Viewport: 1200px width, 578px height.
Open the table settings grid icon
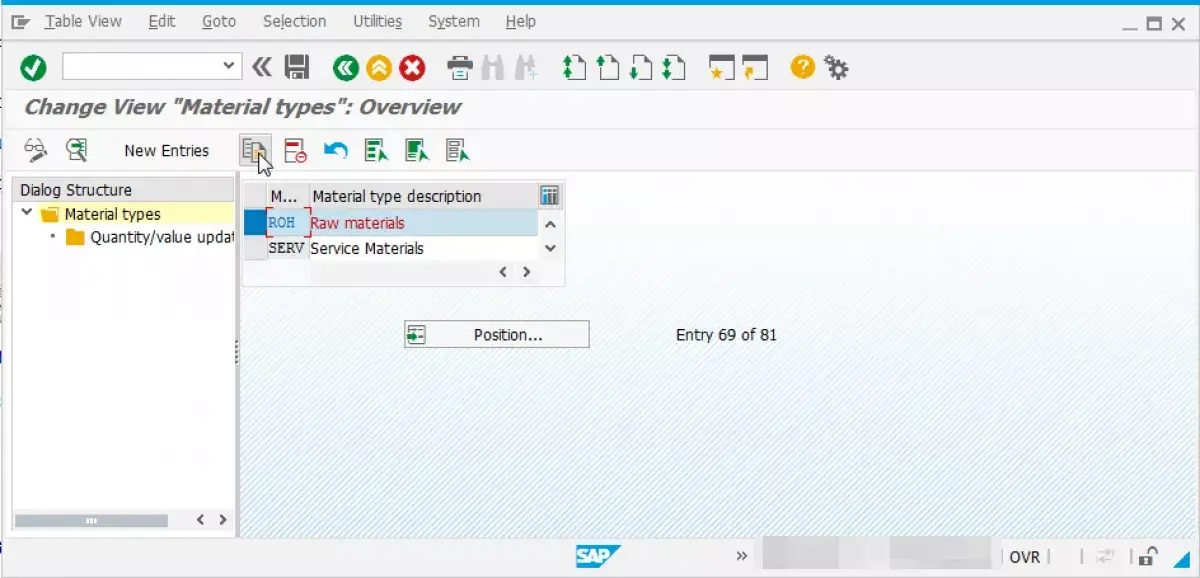click(549, 195)
